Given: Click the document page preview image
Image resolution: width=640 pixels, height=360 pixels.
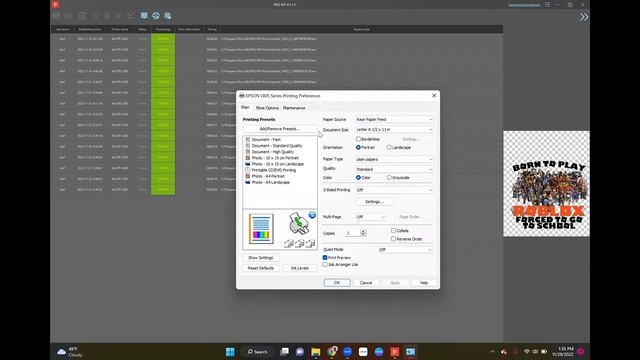Looking at the screenshot, I should (x=260, y=229).
